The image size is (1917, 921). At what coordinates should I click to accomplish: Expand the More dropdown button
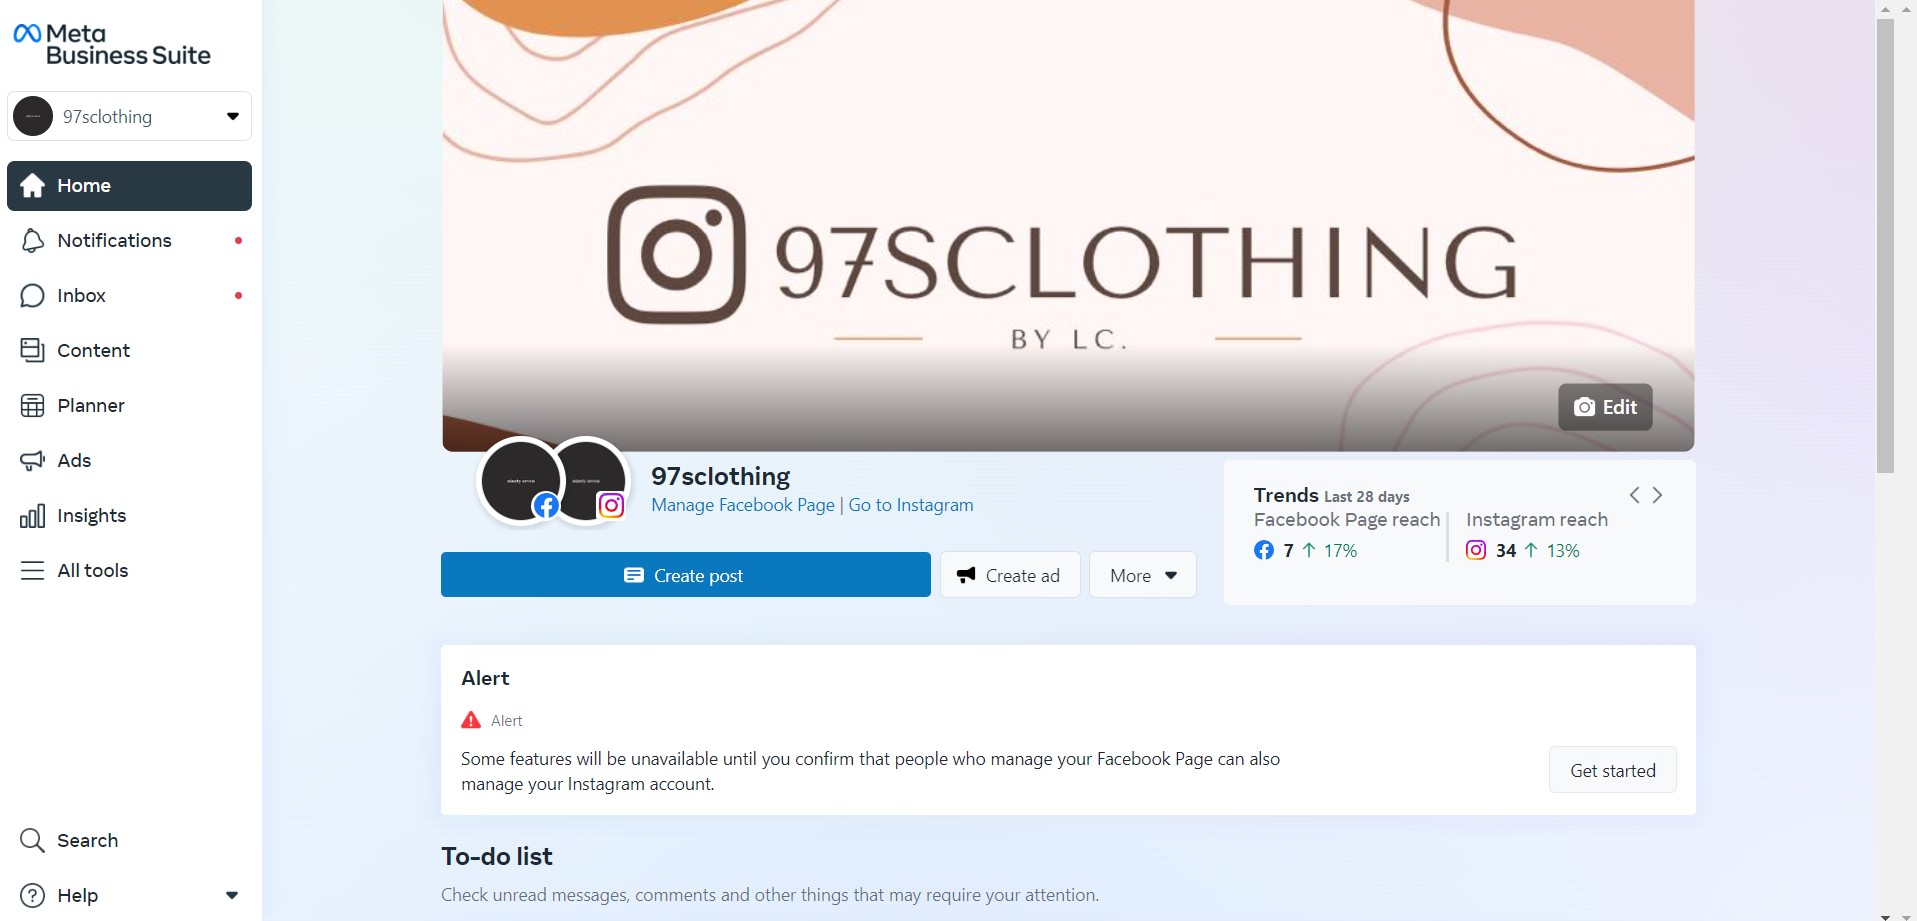pyautogui.click(x=1142, y=575)
